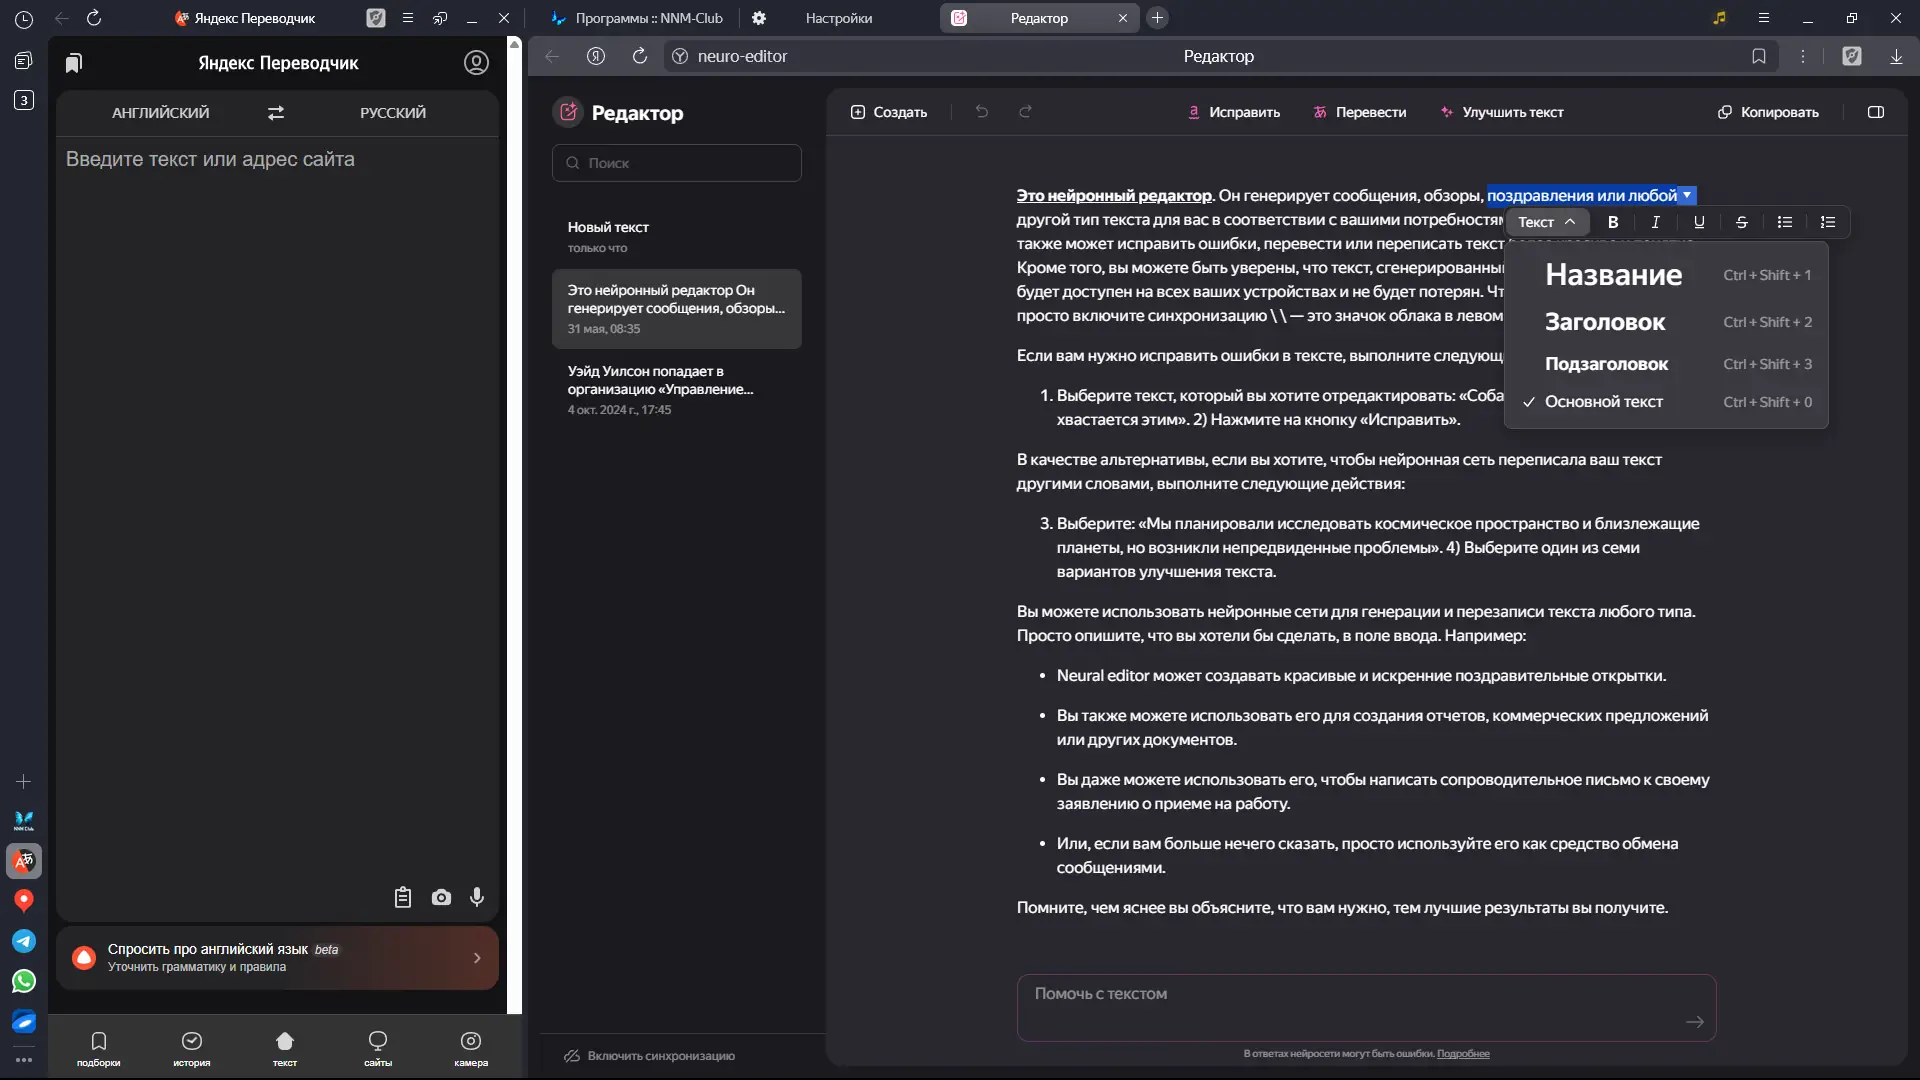This screenshot has height=1080, width=1920.
Task: Choose Заголовок style from the menu
Action: pyautogui.click(x=1604, y=322)
